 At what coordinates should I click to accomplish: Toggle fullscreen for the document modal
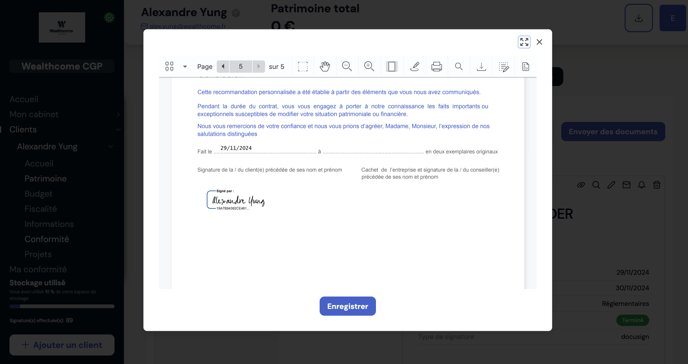(524, 42)
